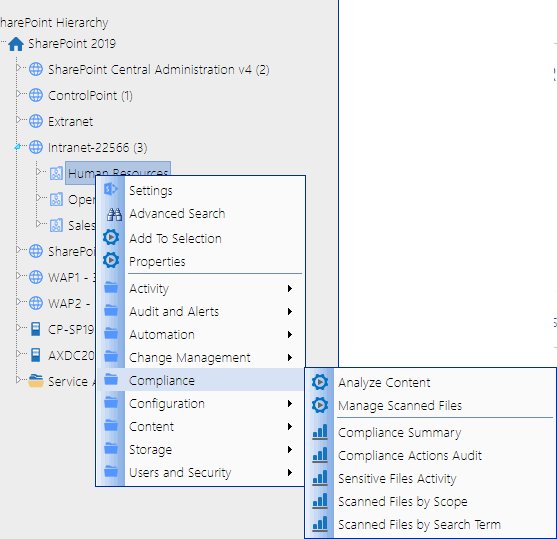Expand the ControlPoint tree node
The image size is (557, 539).
pyautogui.click(x=18, y=93)
